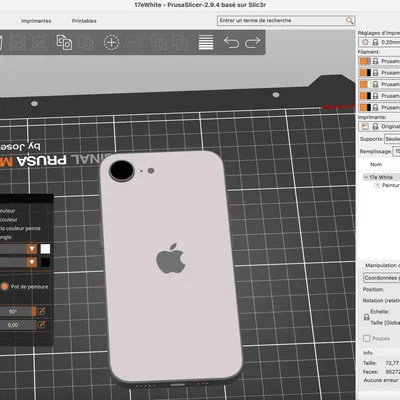Switch to the Imprimantes tab
This screenshot has height=400, width=400.
(x=36, y=21)
